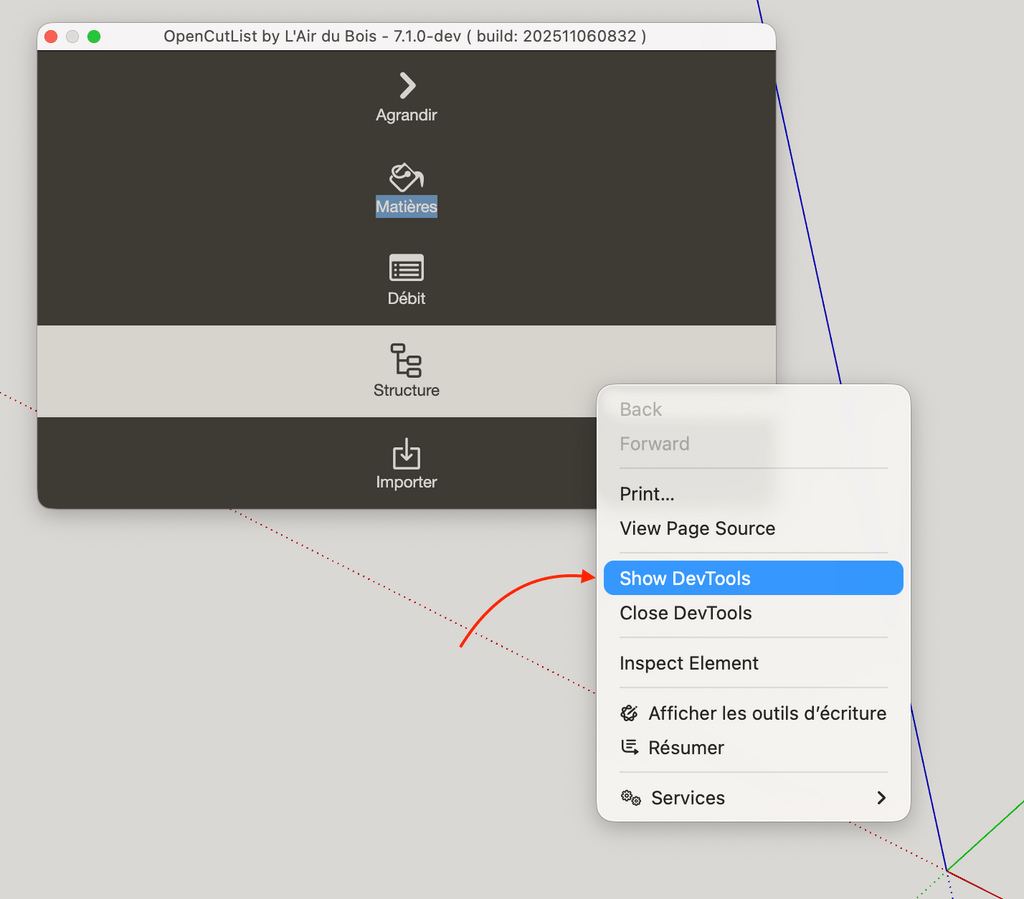Click the Afficher les outils d'écriture text
This screenshot has width=1024, height=899.
coord(767,713)
